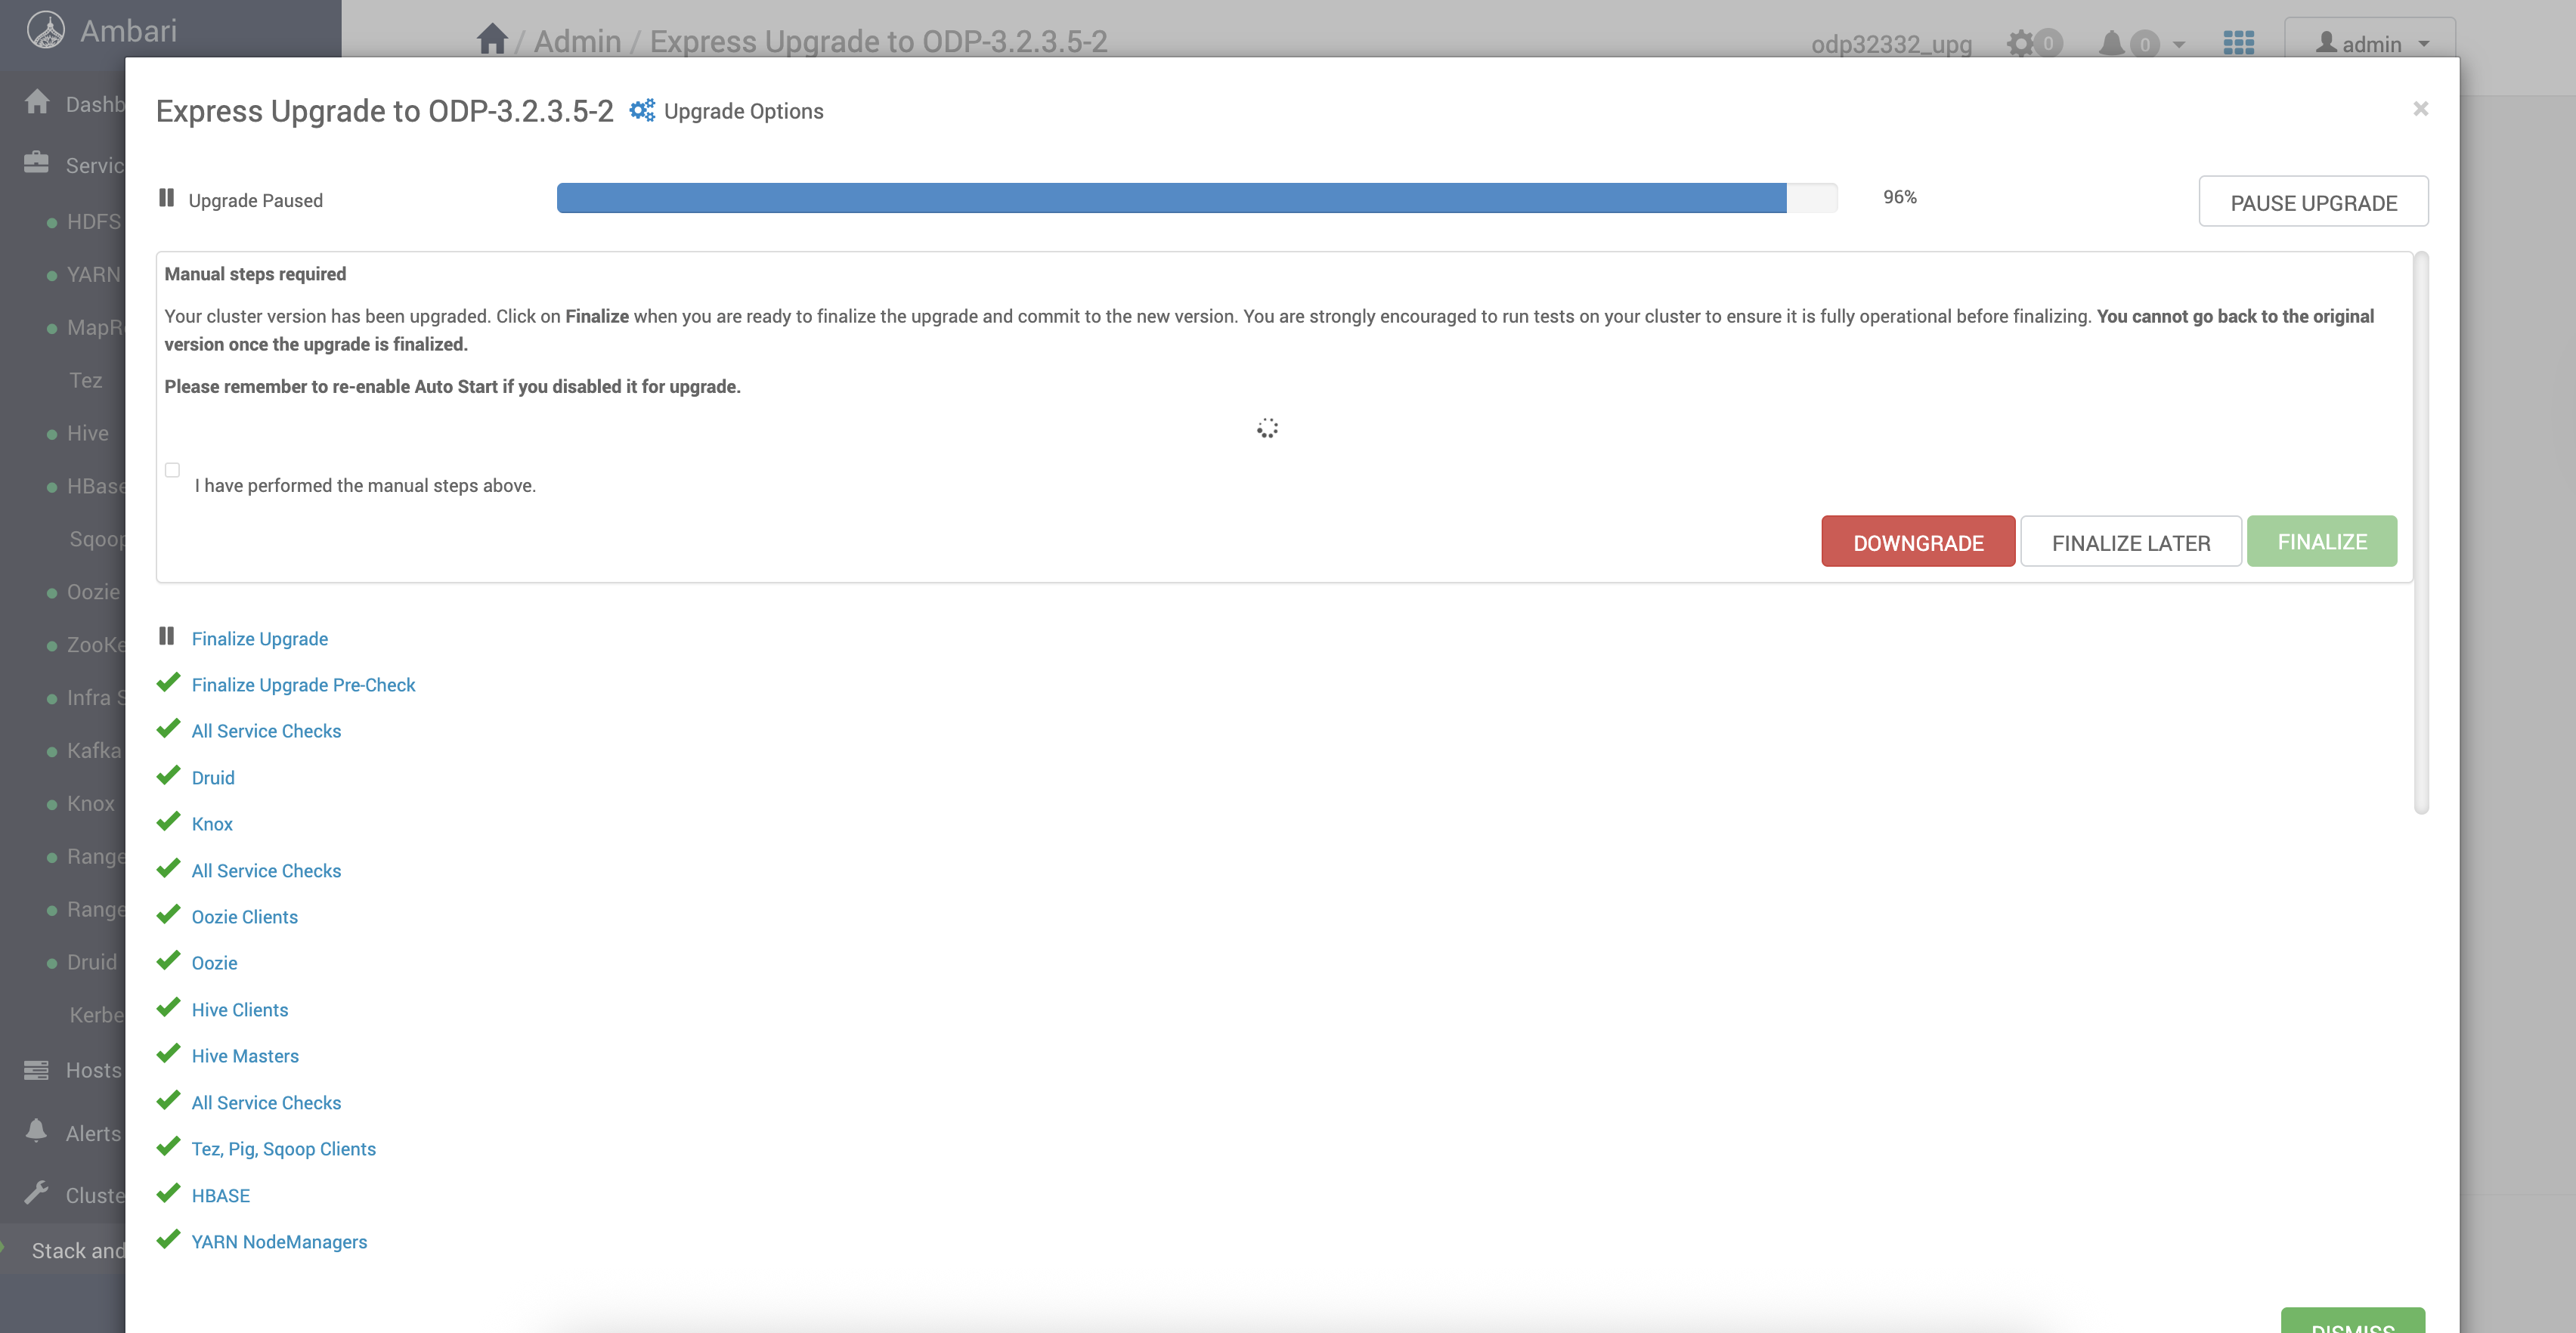Click the Upgrade Options gears icon
The width and height of the screenshot is (2576, 1333).
click(x=641, y=110)
